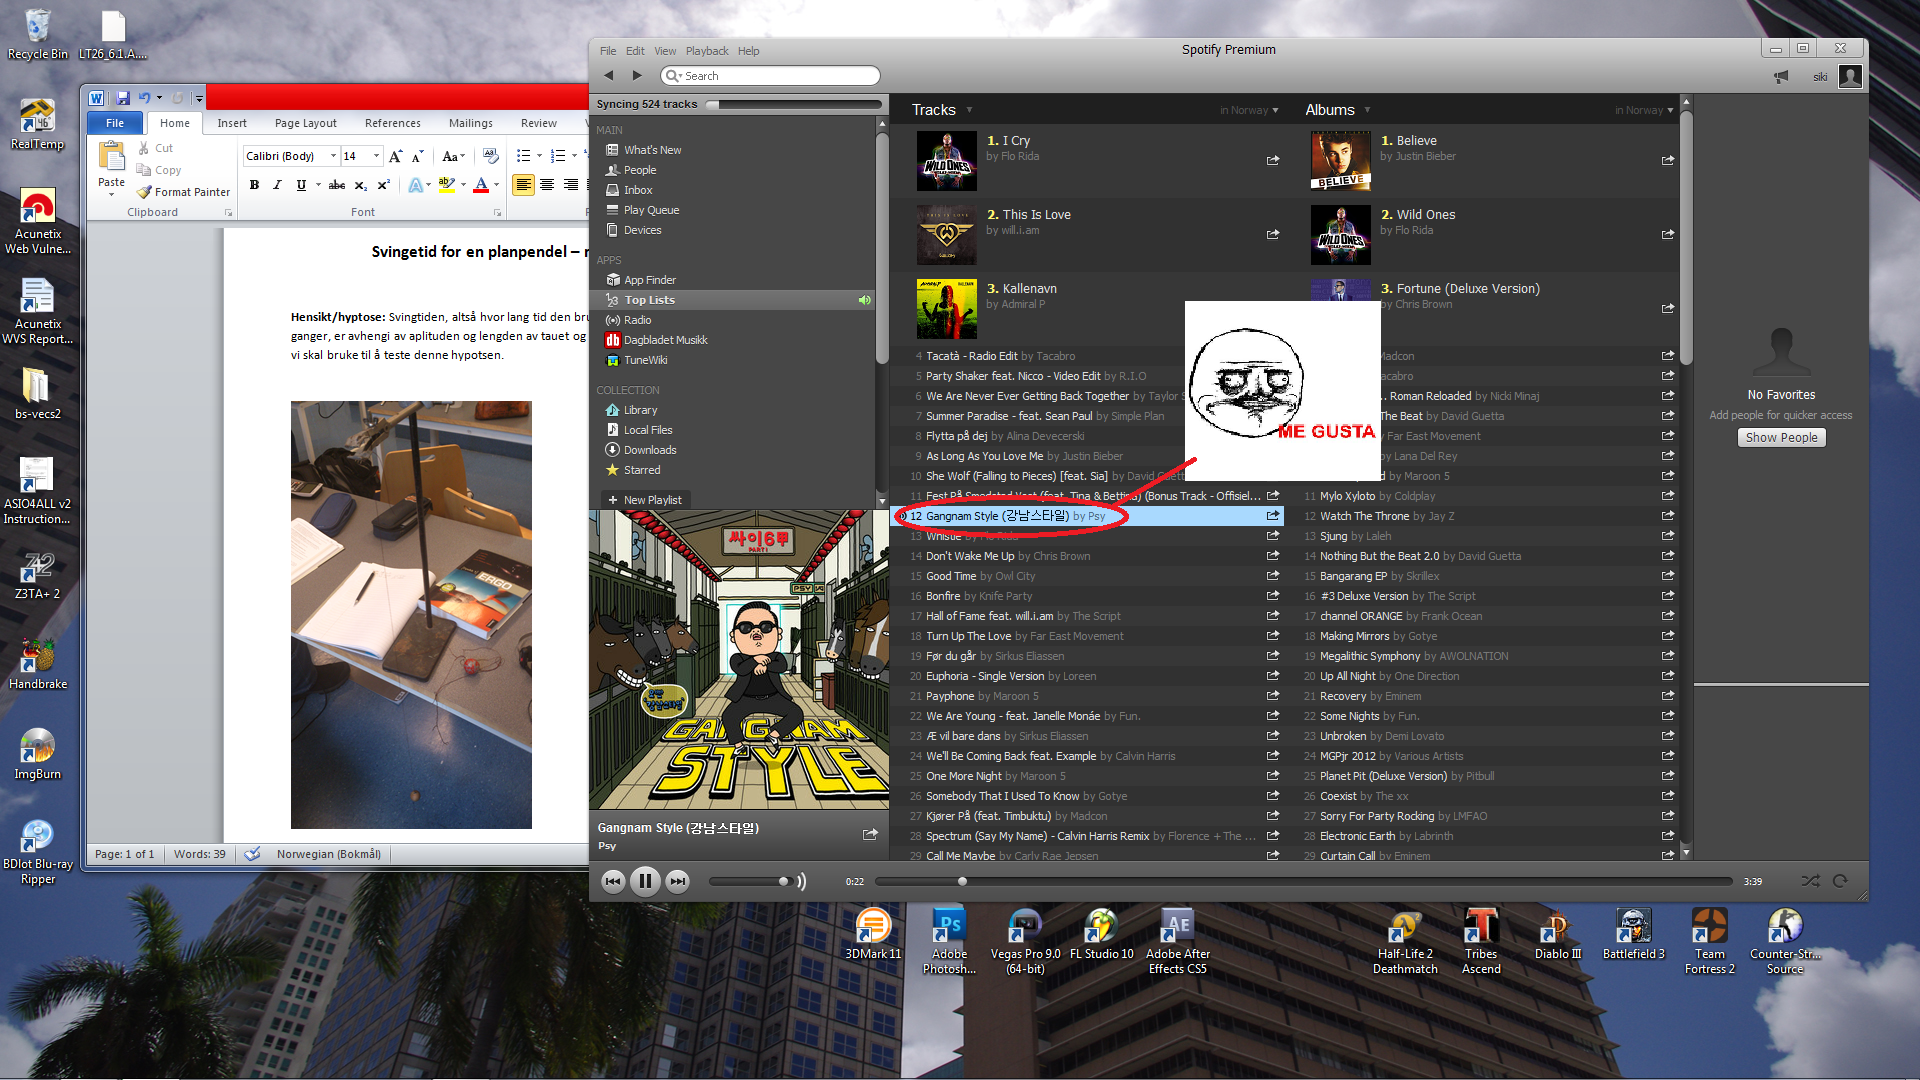Open Inbox in Spotify sidebar
This screenshot has width=1920, height=1080.
point(638,190)
